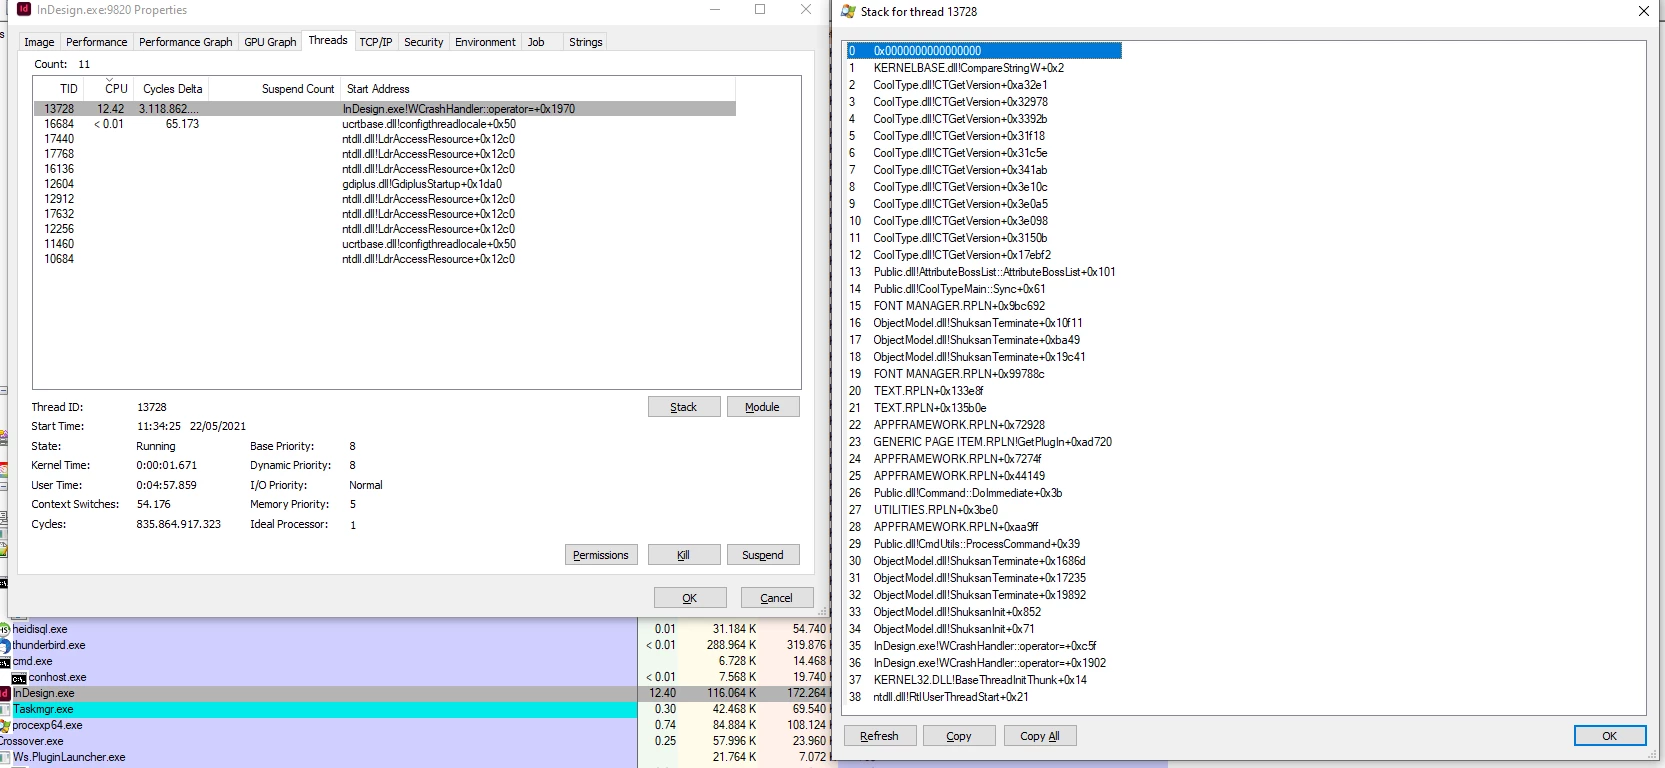This screenshot has width=1665, height=768.
Task: Click the procexp64.exe process icon
Action: pos(5,725)
